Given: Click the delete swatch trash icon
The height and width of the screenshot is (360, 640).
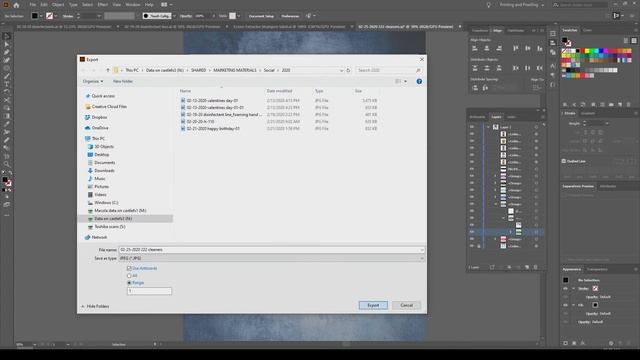Looking at the screenshot, I should tap(629, 104).
